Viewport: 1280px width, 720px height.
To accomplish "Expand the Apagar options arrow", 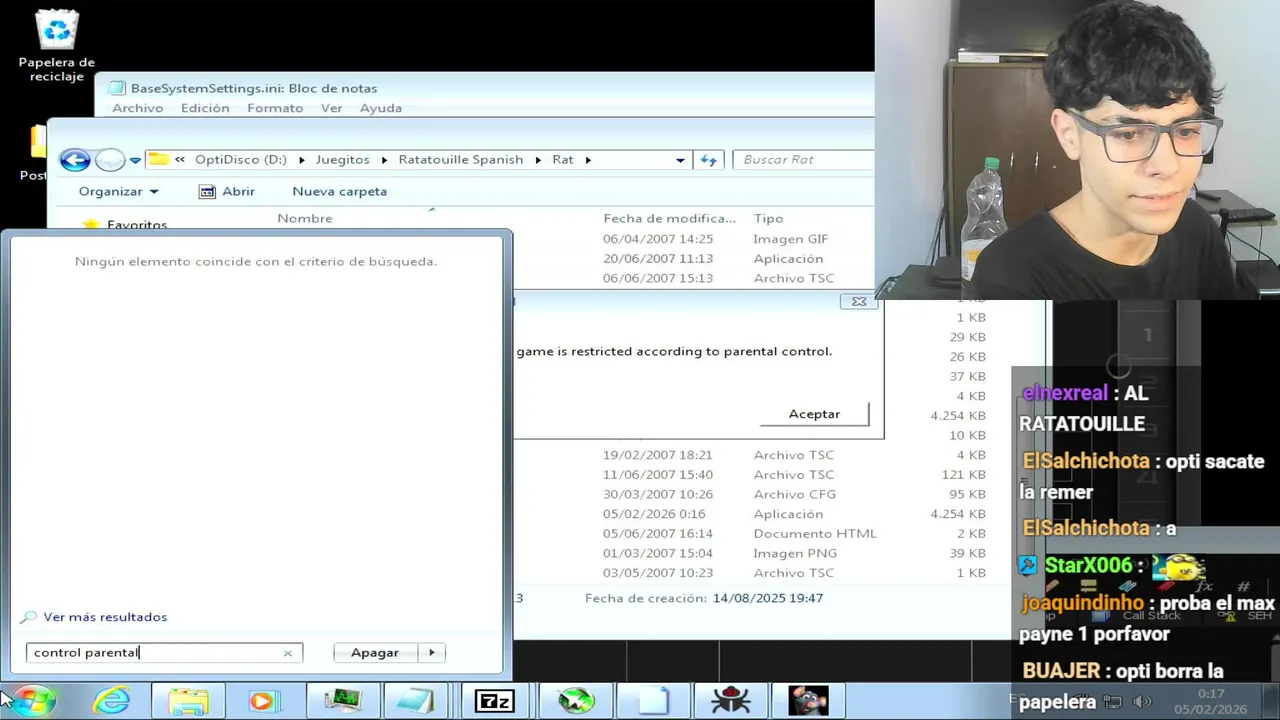I will point(431,652).
